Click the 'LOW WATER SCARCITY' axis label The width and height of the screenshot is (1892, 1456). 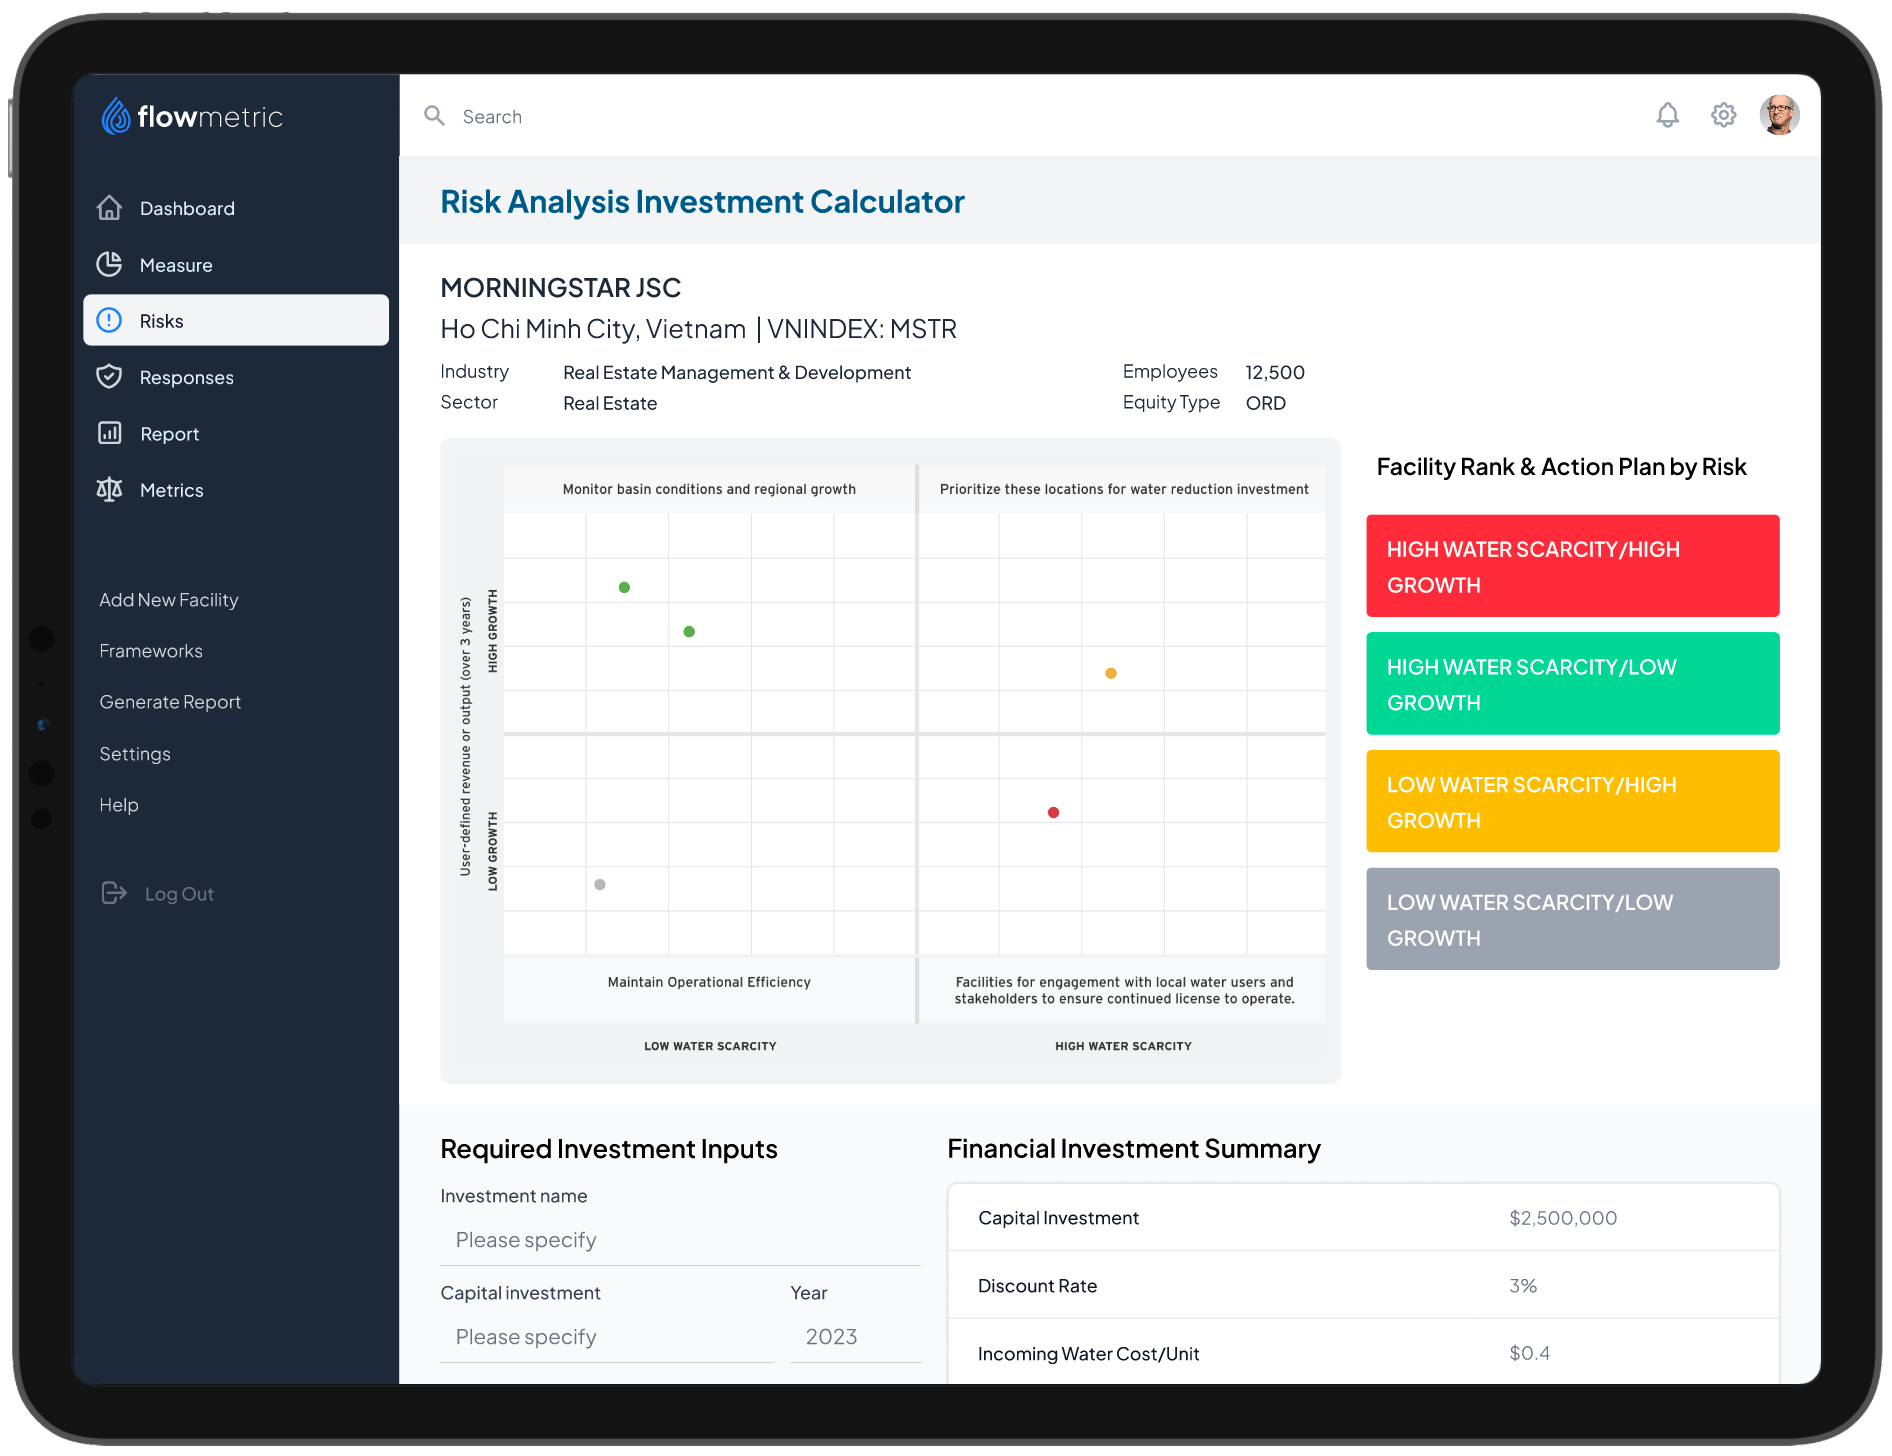click(710, 1046)
